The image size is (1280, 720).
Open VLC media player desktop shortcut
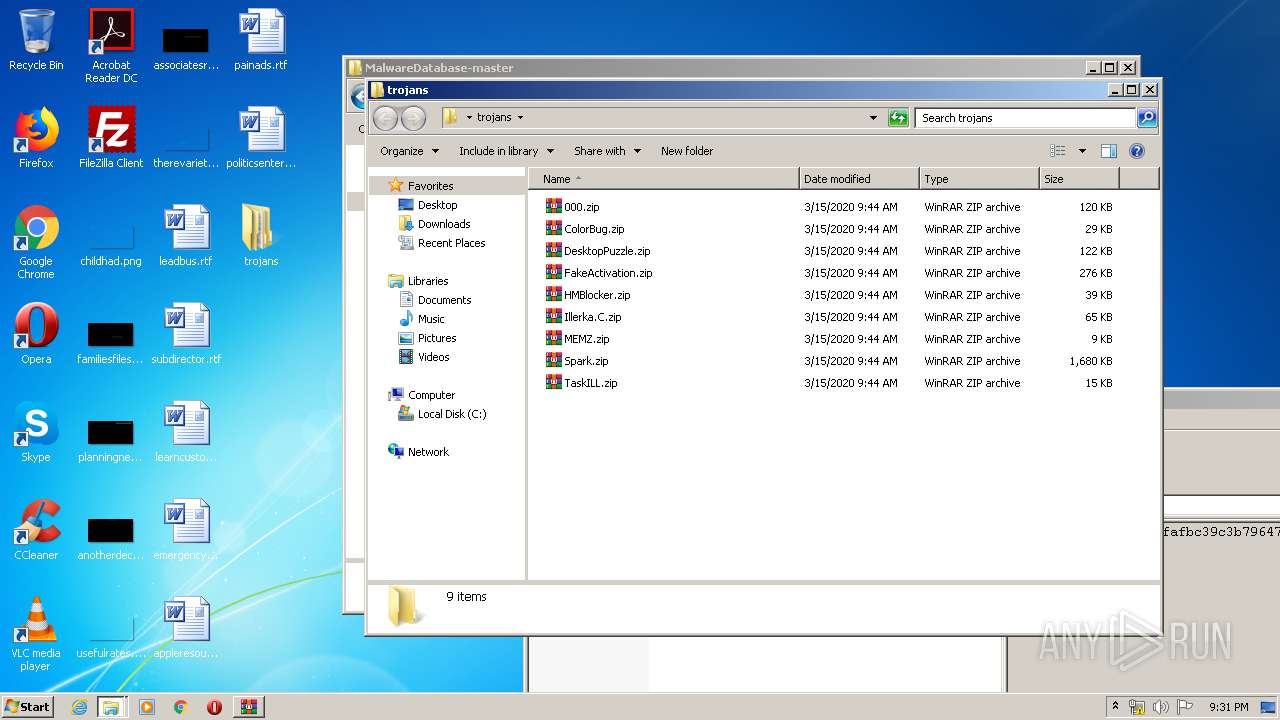point(36,634)
